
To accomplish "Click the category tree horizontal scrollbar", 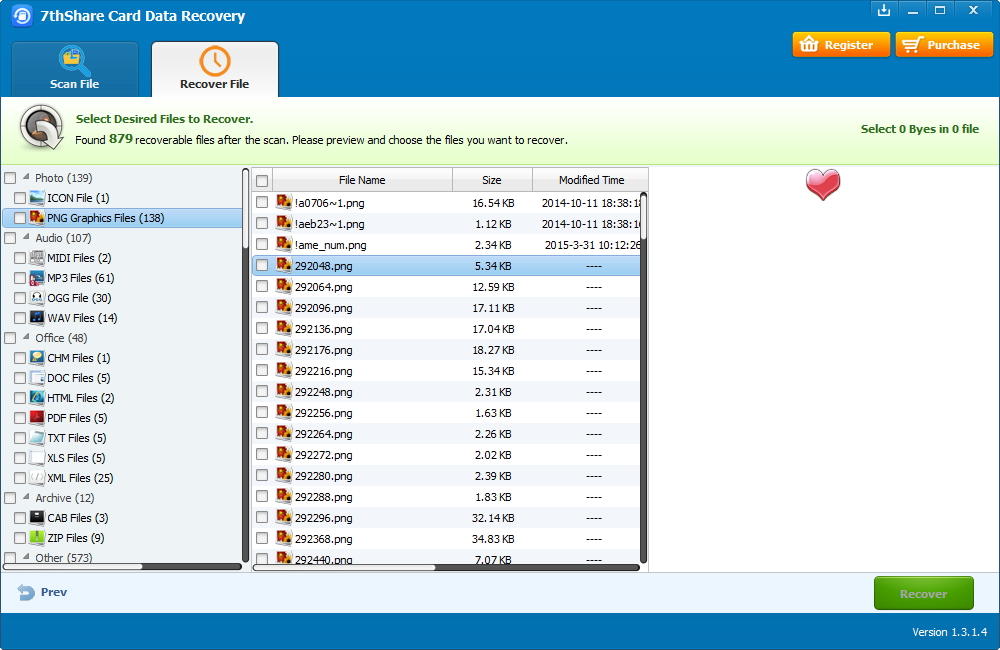I will click(122, 566).
